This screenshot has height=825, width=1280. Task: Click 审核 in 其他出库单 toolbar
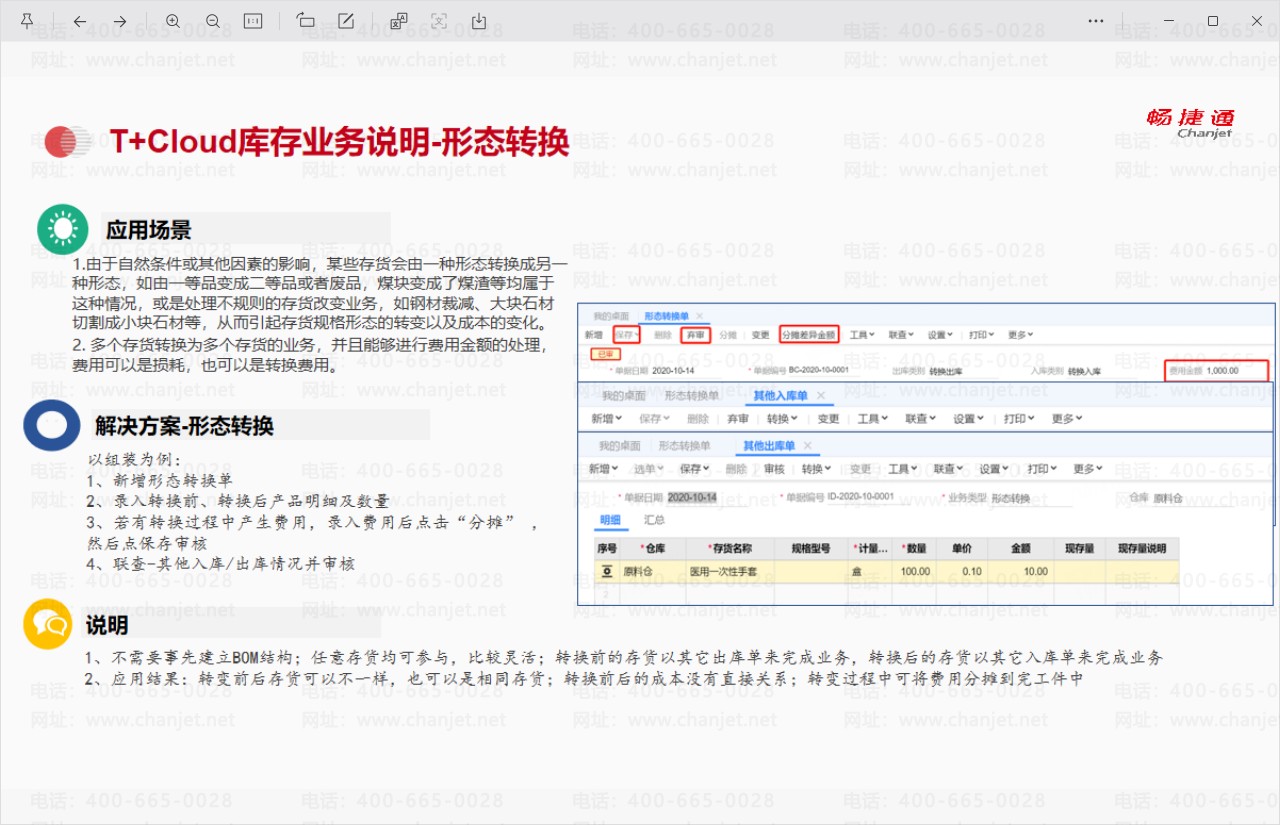(x=774, y=468)
